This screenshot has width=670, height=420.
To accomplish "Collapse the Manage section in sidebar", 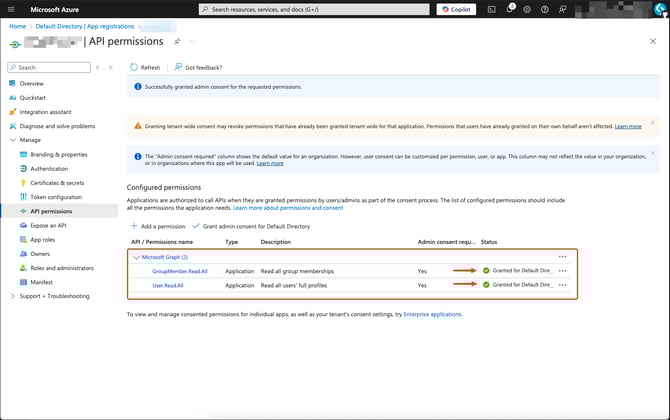I will (x=12, y=140).
